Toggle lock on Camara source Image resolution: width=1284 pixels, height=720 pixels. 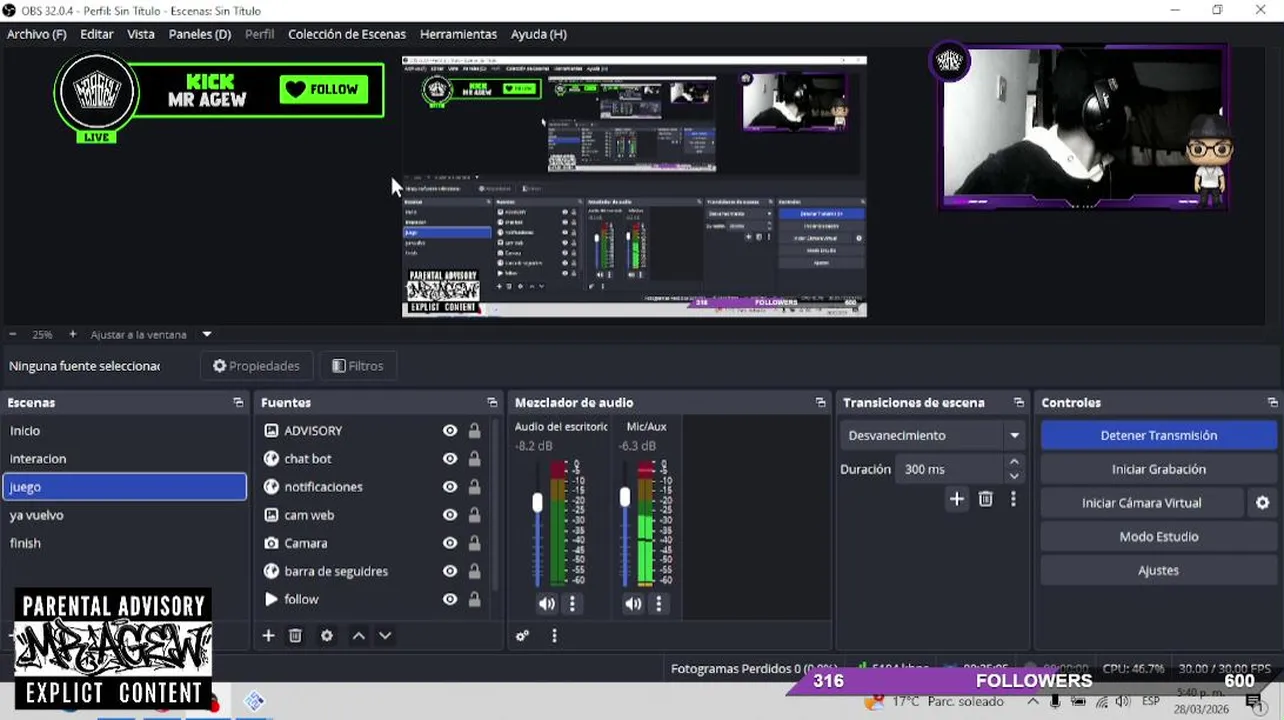coord(474,543)
